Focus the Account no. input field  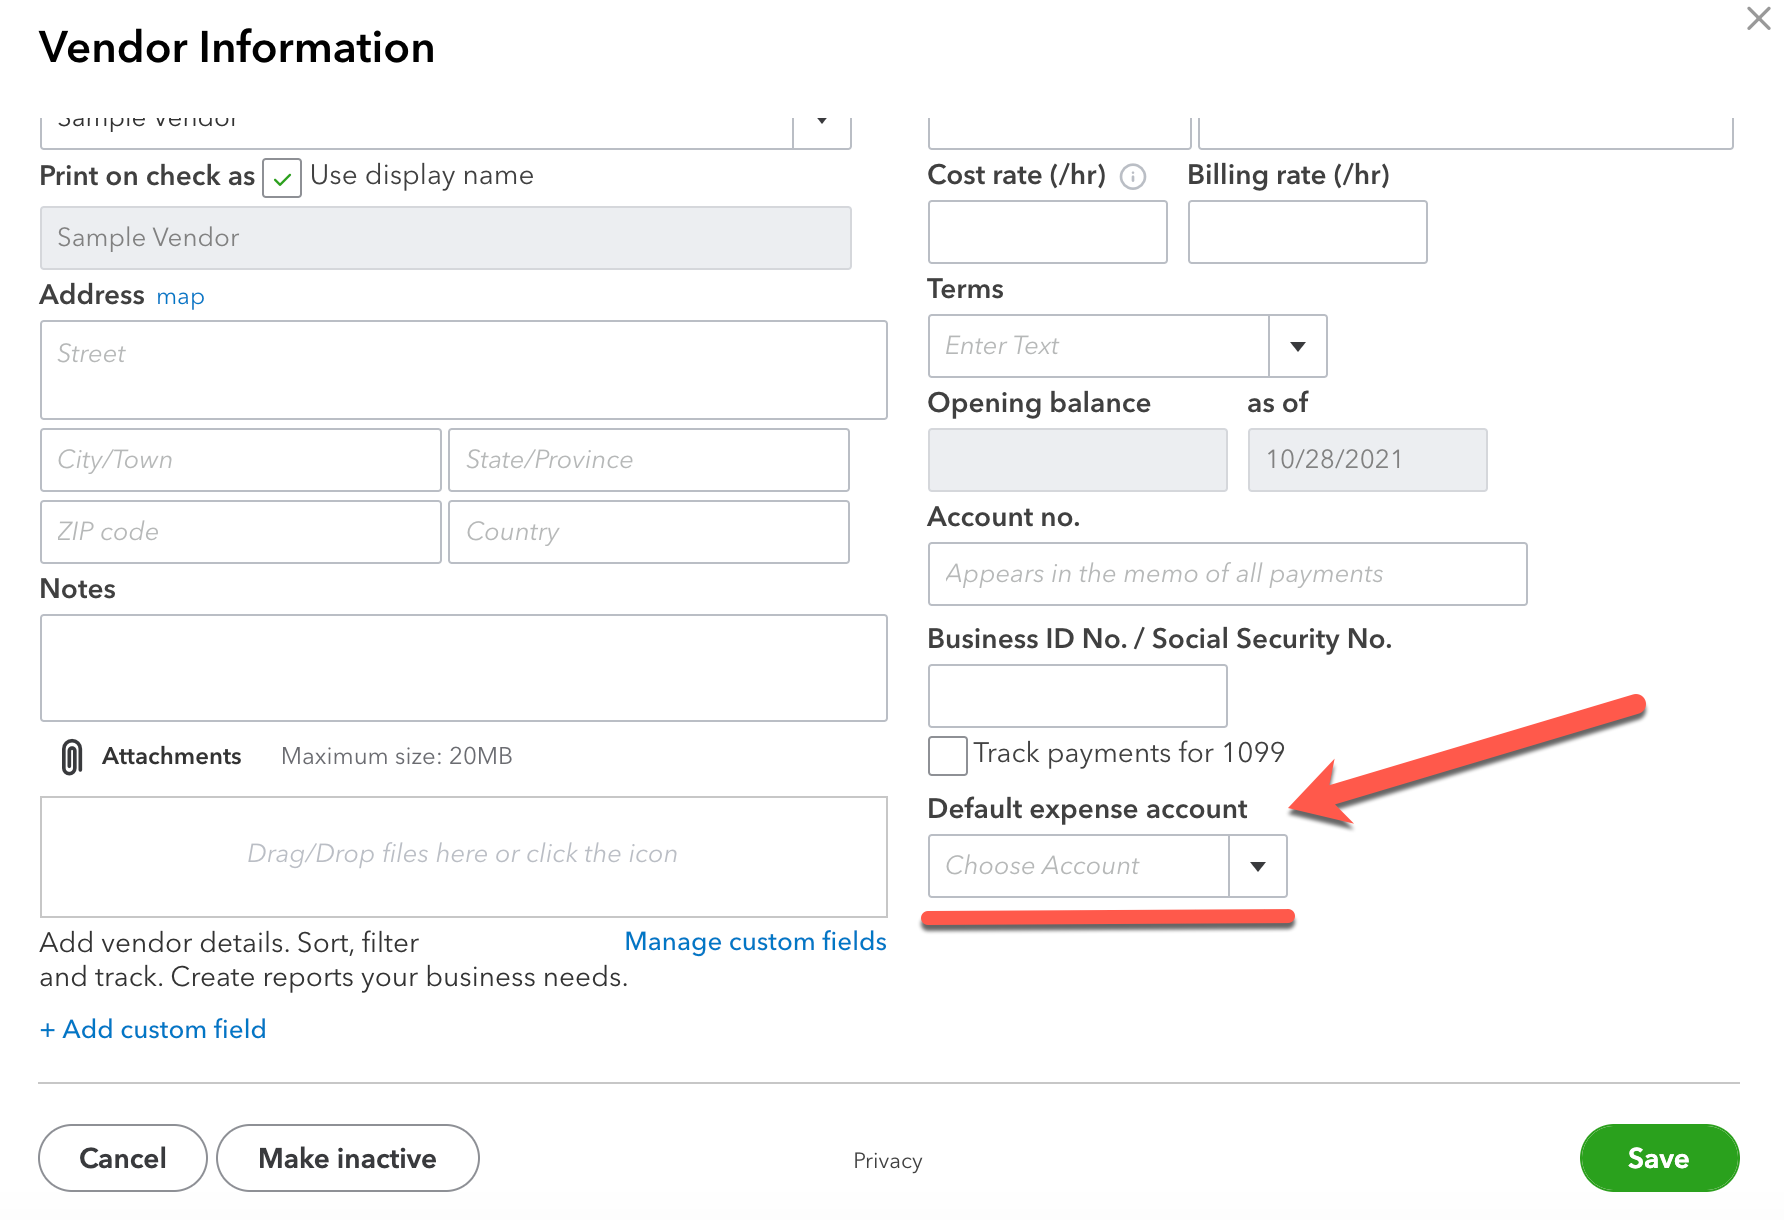click(1227, 574)
